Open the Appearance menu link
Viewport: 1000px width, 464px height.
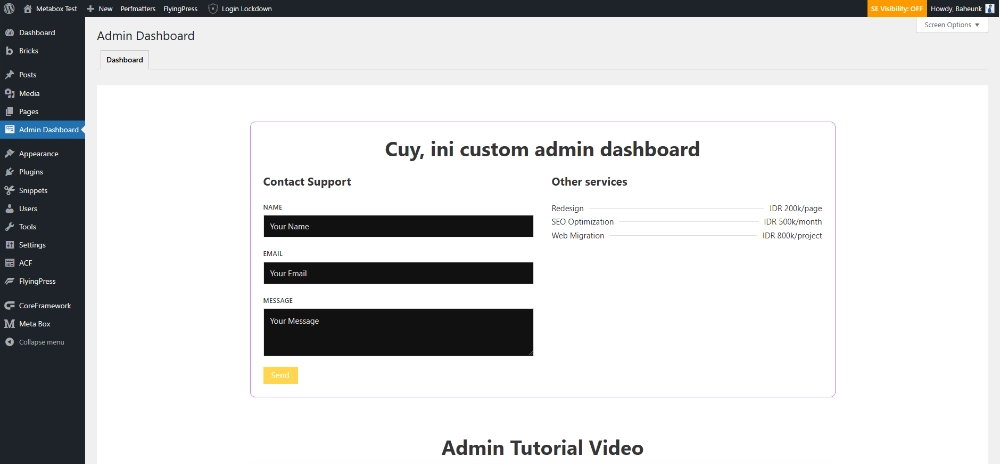38,154
